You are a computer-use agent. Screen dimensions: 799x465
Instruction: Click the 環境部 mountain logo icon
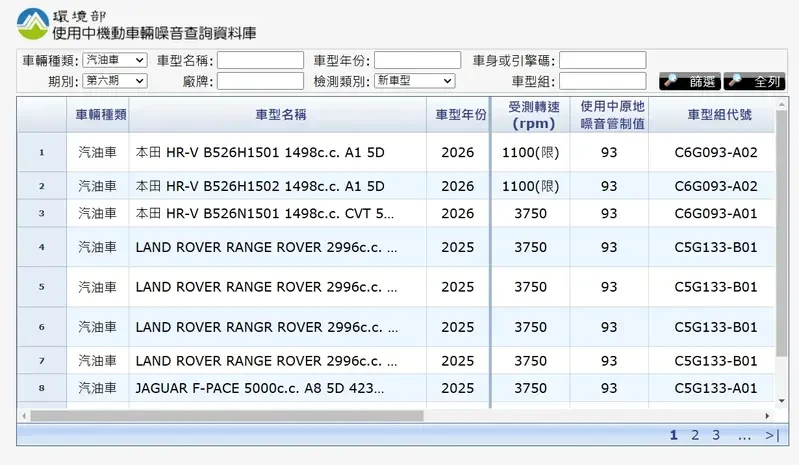coord(33,24)
